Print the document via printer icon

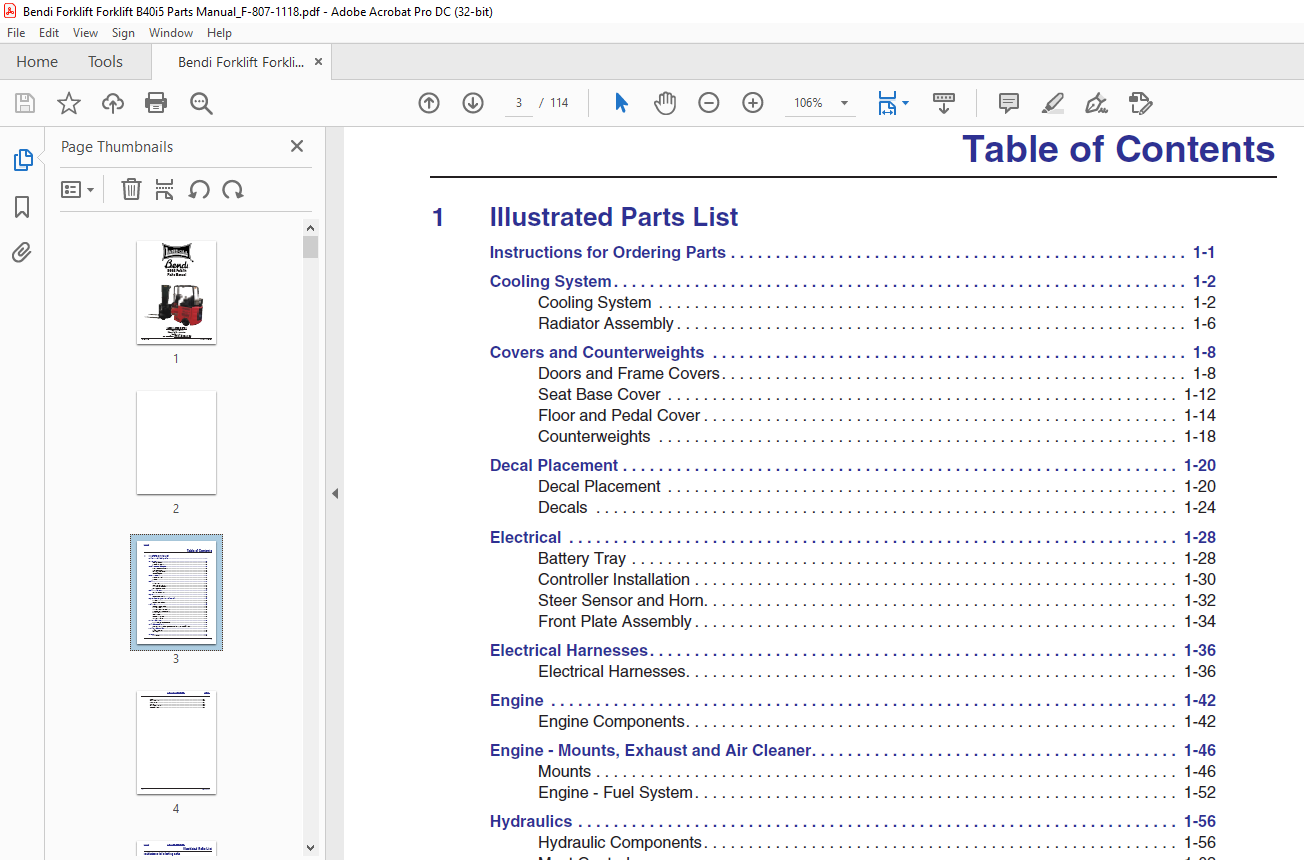(x=156, y=103)
